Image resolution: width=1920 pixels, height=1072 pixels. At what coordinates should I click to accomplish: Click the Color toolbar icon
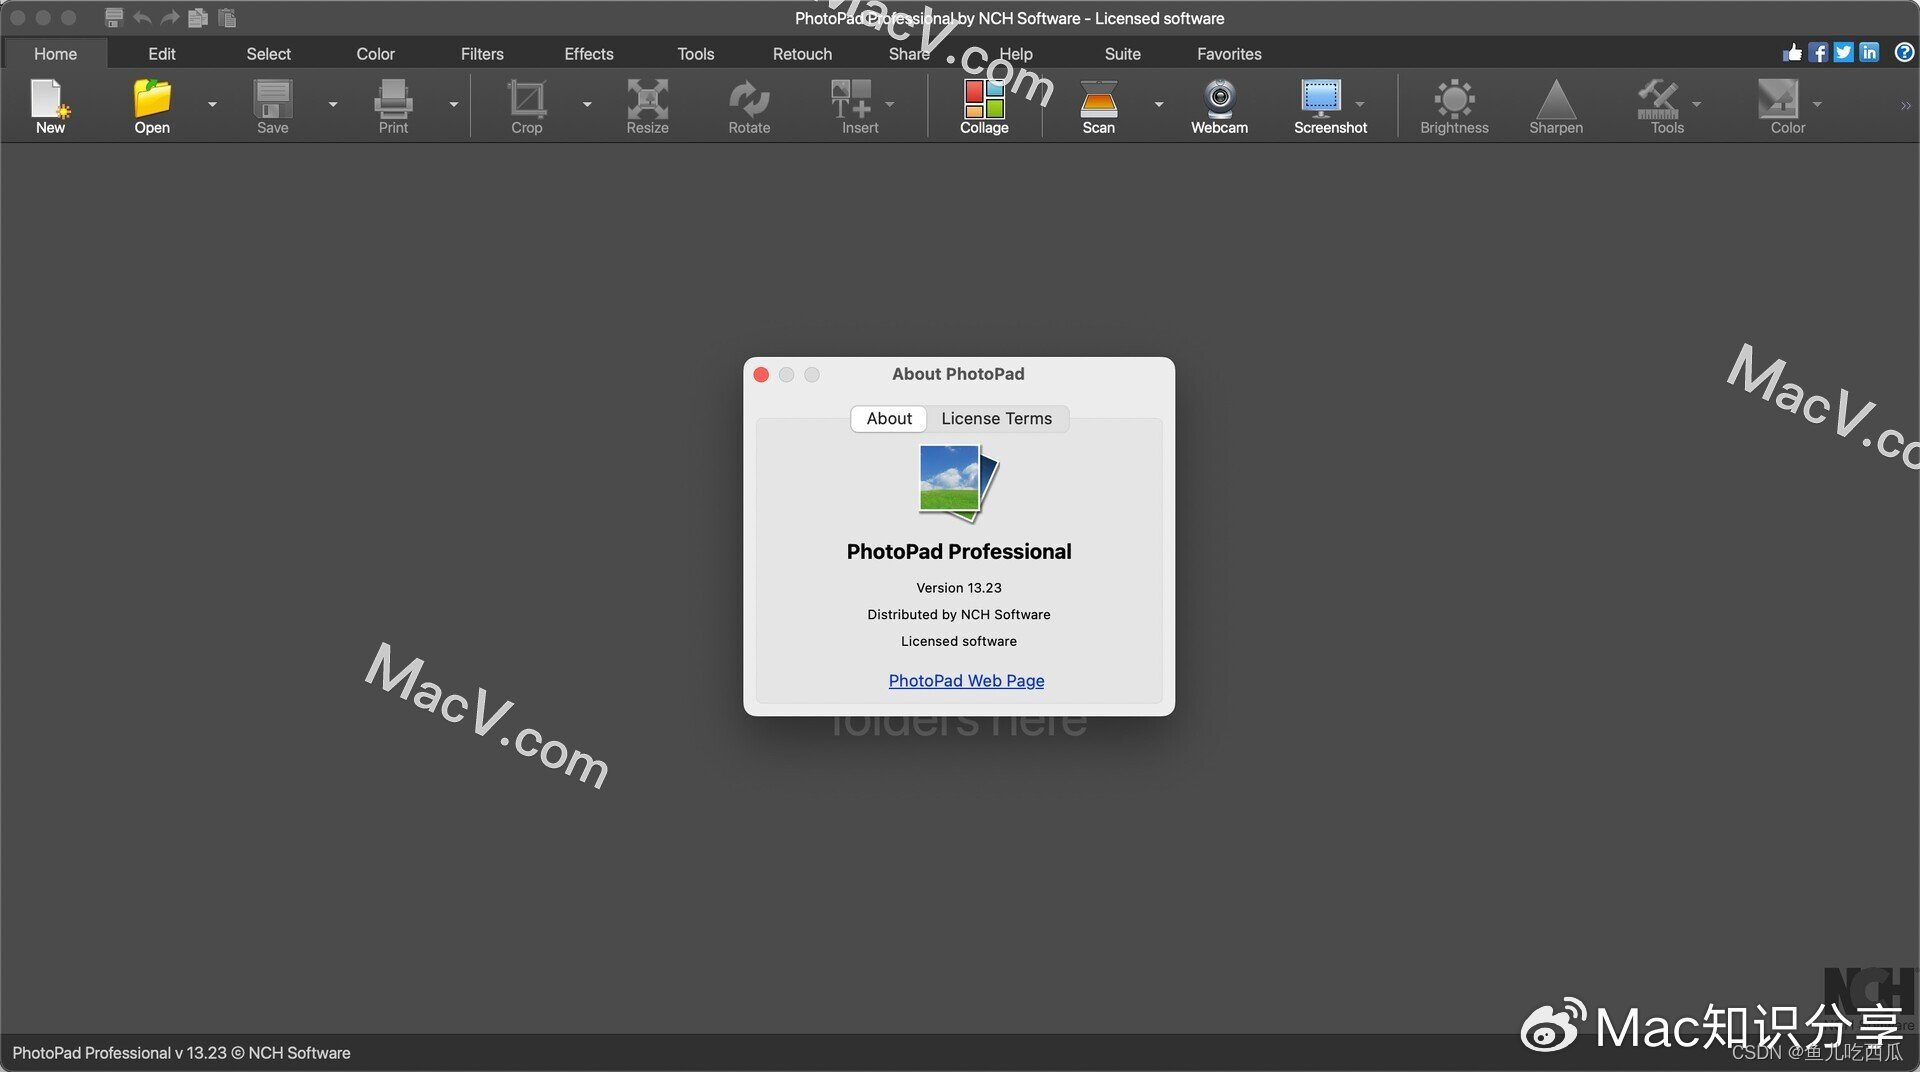[x=1780, y=106]
